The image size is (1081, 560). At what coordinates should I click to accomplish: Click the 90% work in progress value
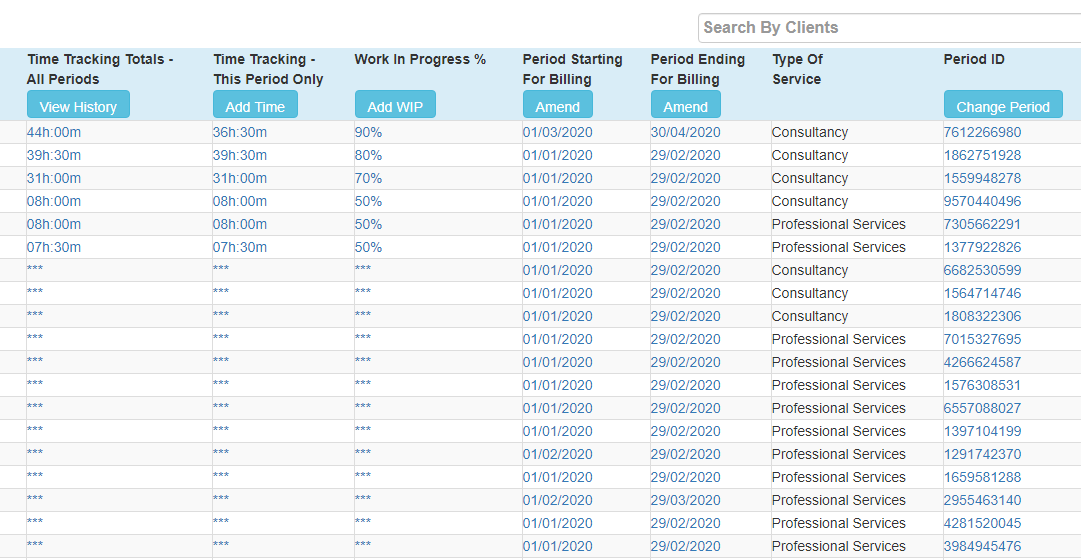click(368, 132)
